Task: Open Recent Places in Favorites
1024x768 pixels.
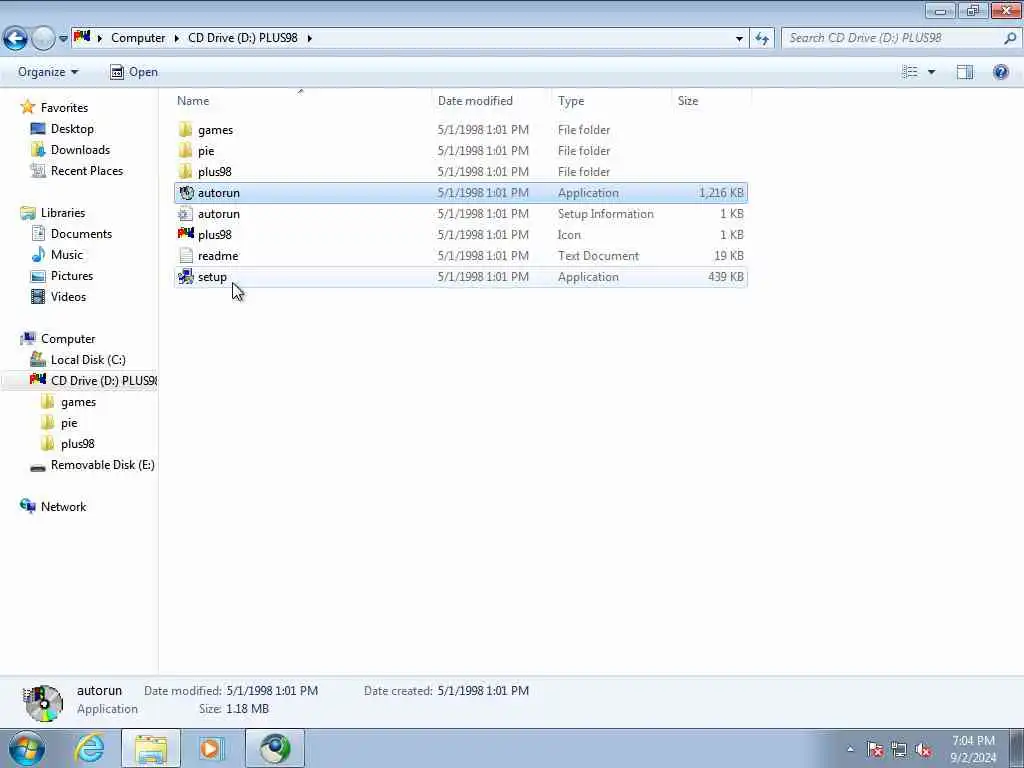Action: click(87, 170)
